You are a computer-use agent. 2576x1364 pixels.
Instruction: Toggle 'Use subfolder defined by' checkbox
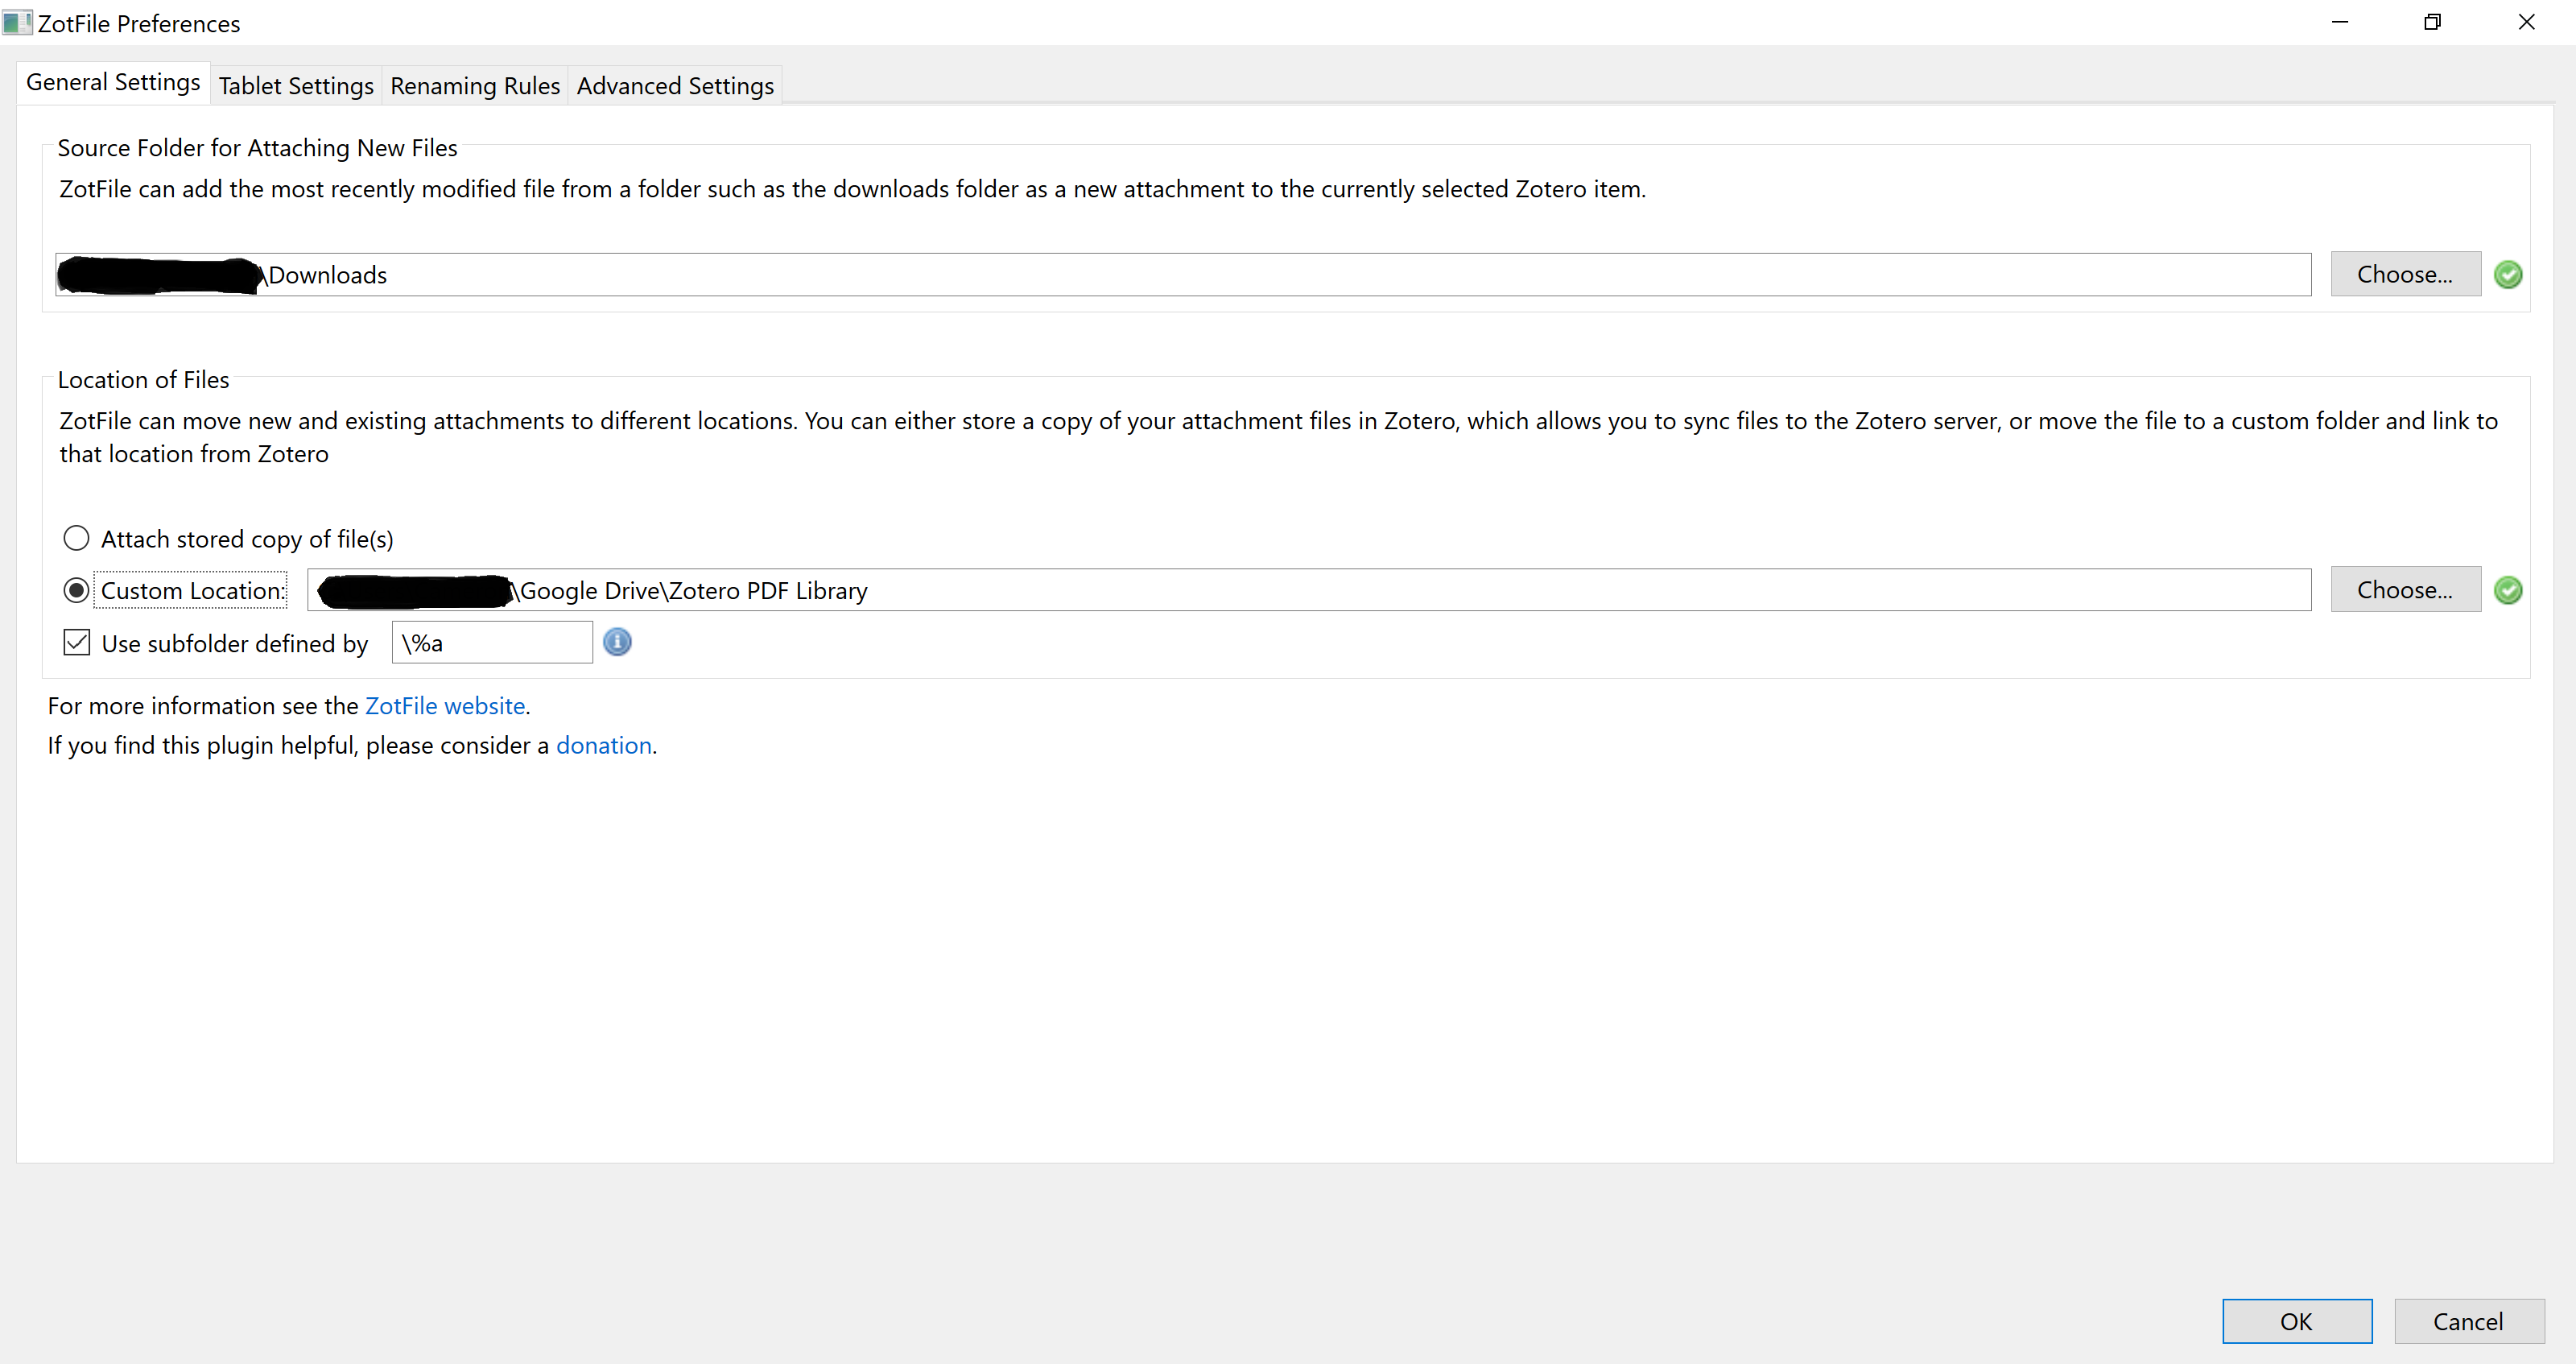(x=76, y=642)
